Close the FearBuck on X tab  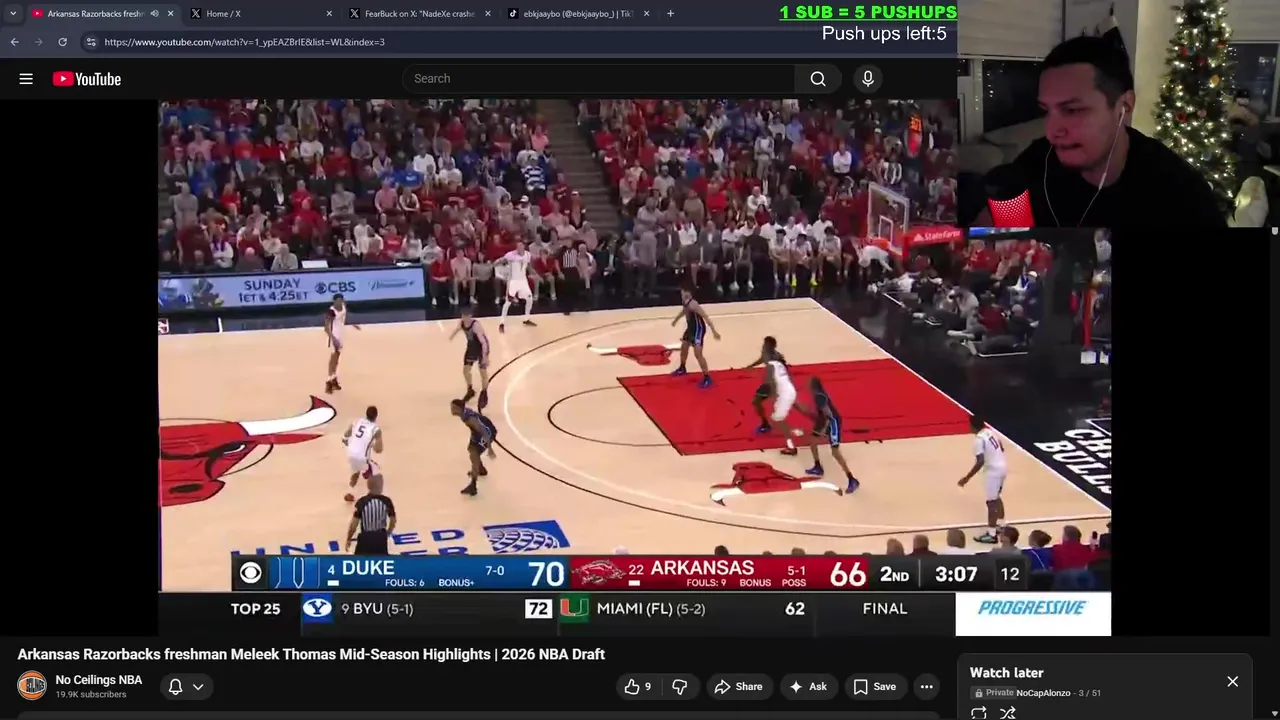point(488,14)
